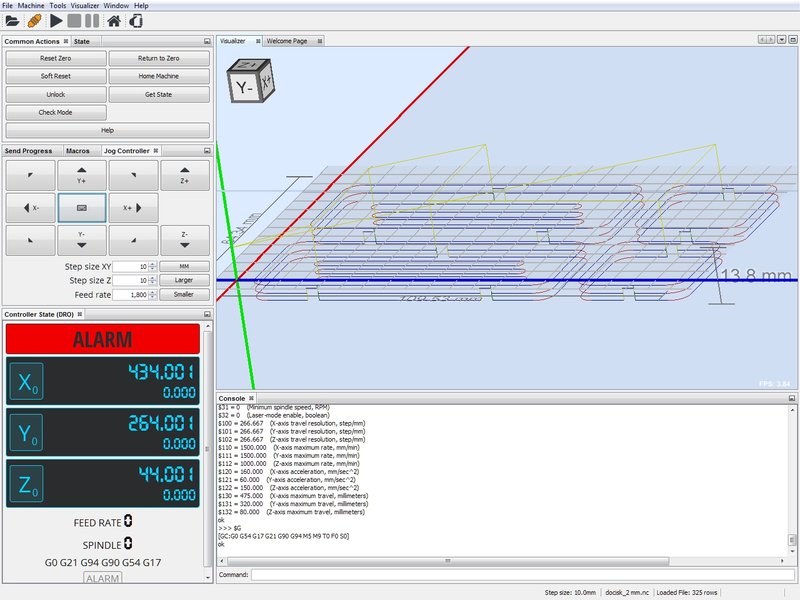The image size is (800, 600).
Task: Click the X0 axis zero button
Action: [27, 381]
